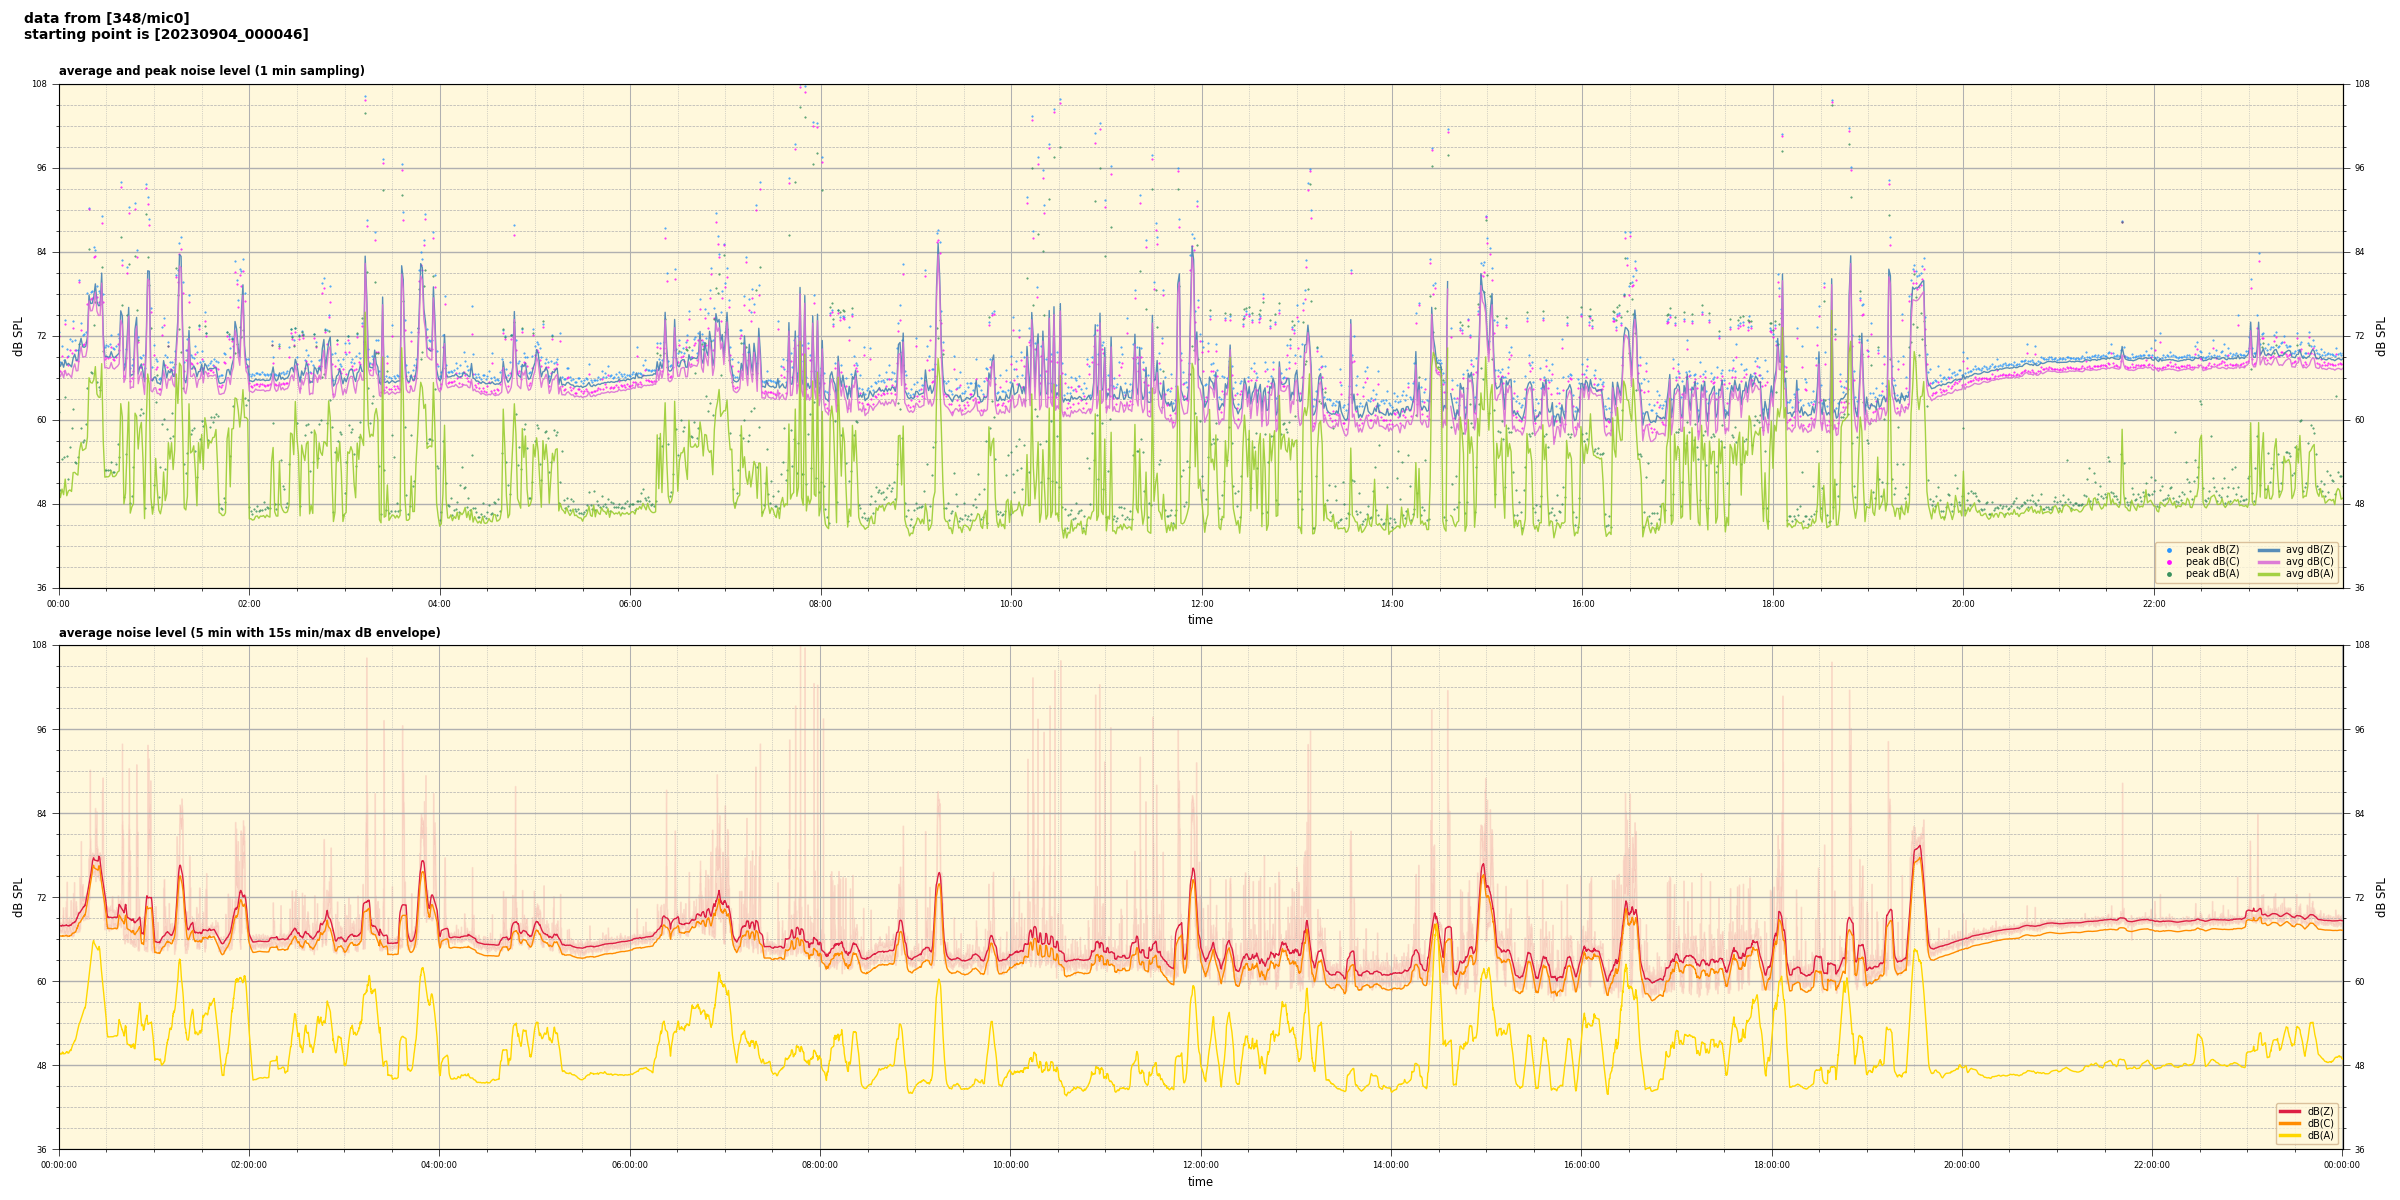This screenshot has height=1200, width=2400.
Task: Click the avg dB(A) legend line sample
Action: (2269, 574)
